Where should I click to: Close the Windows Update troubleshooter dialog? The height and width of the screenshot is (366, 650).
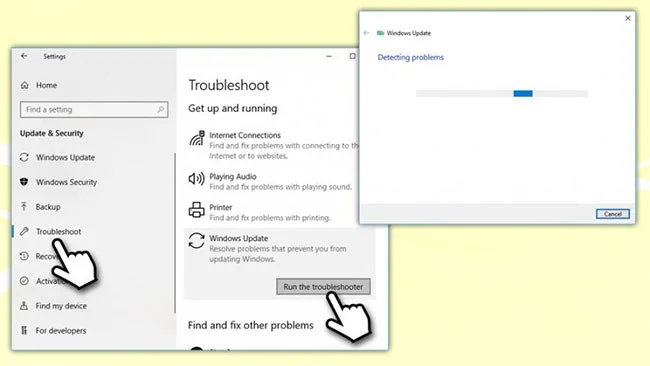click(628, 18)
